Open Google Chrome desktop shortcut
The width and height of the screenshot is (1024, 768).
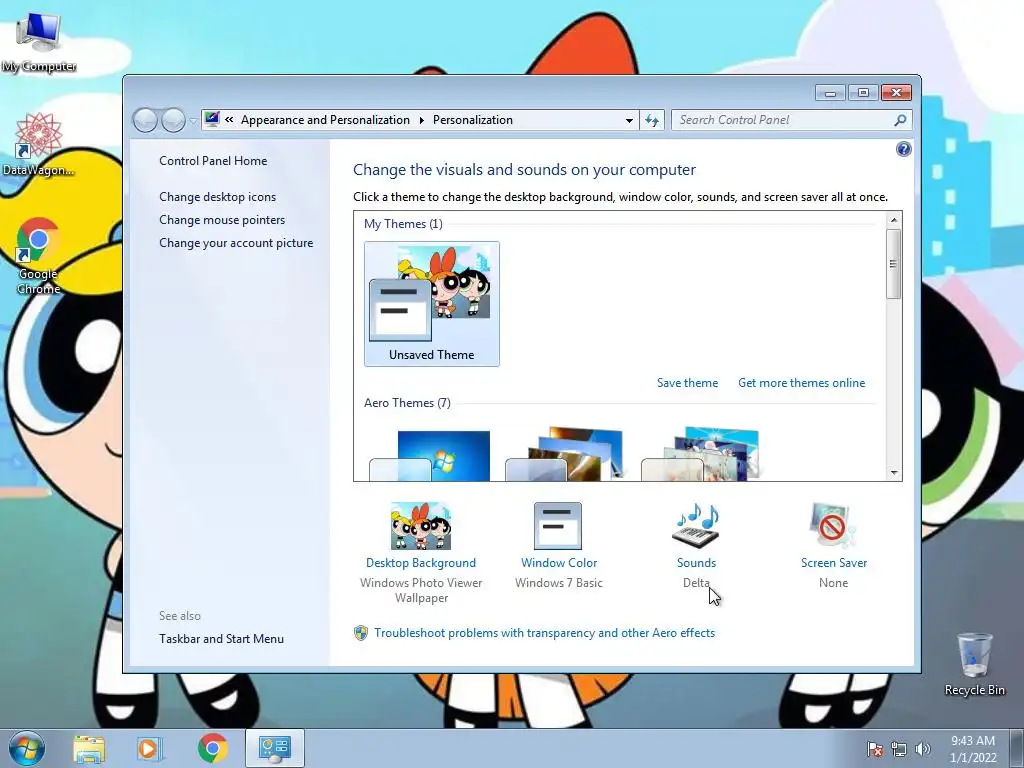click(39, 256)
